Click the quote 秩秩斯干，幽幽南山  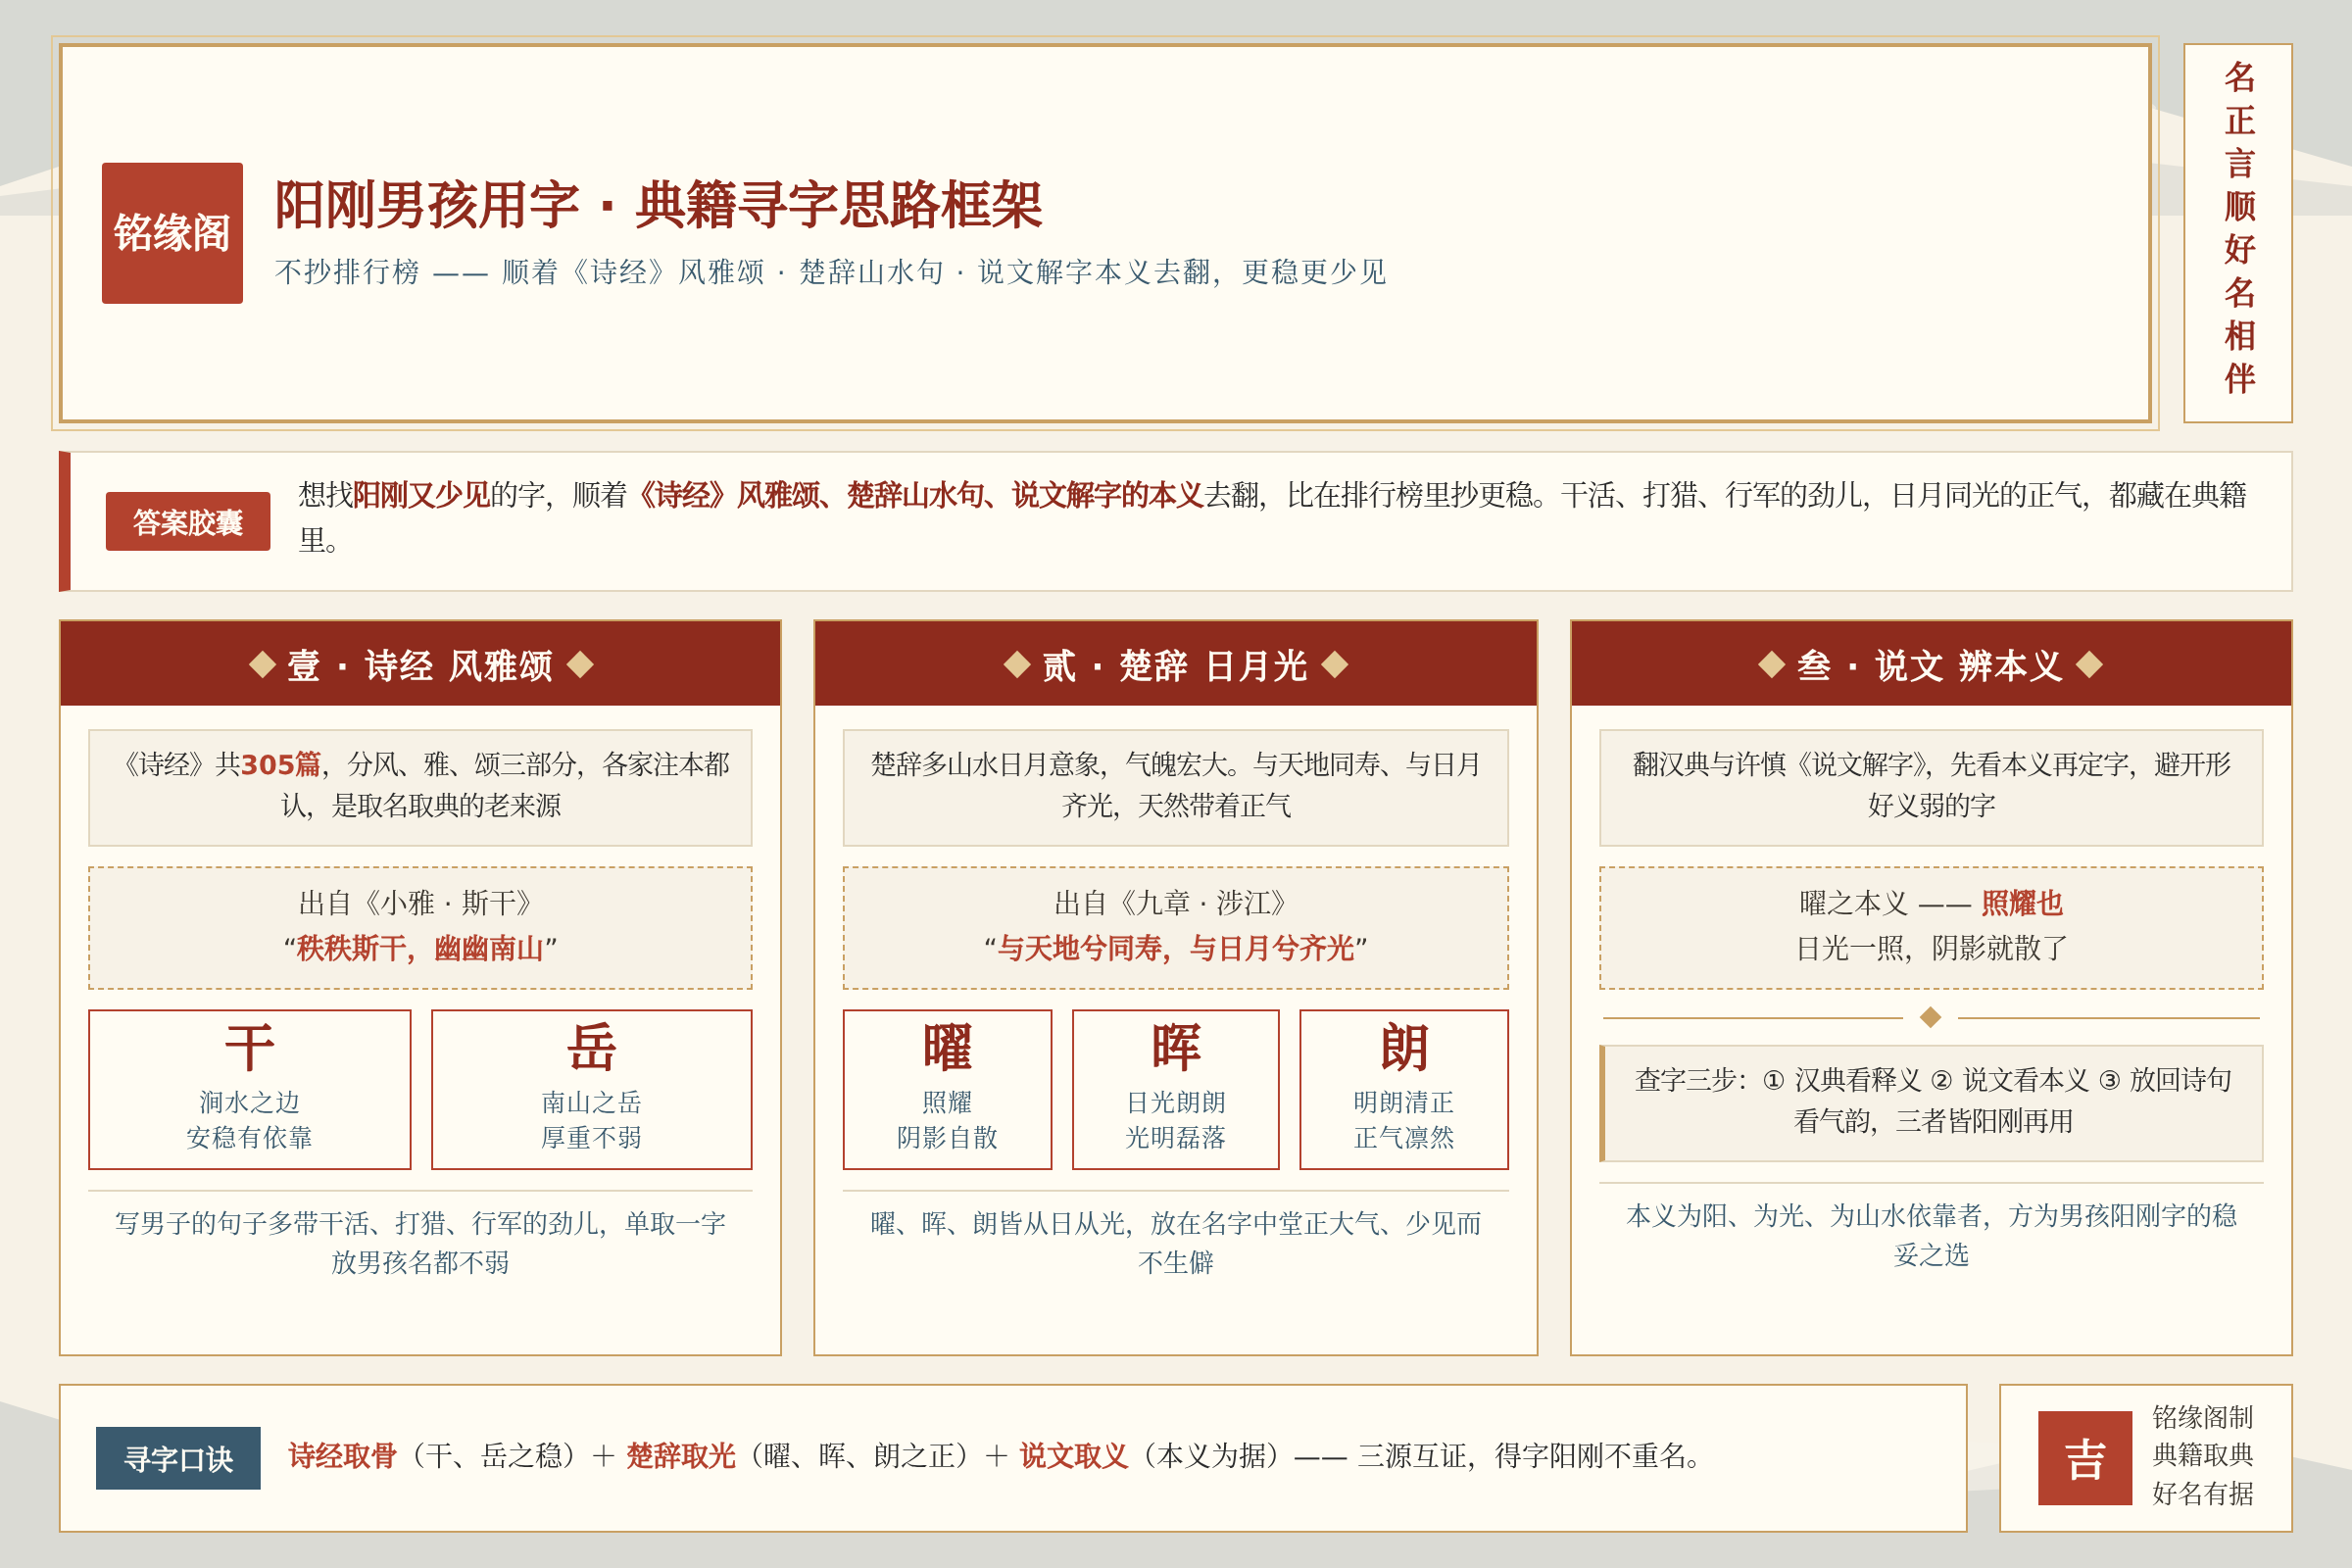[x=420, y=948]
